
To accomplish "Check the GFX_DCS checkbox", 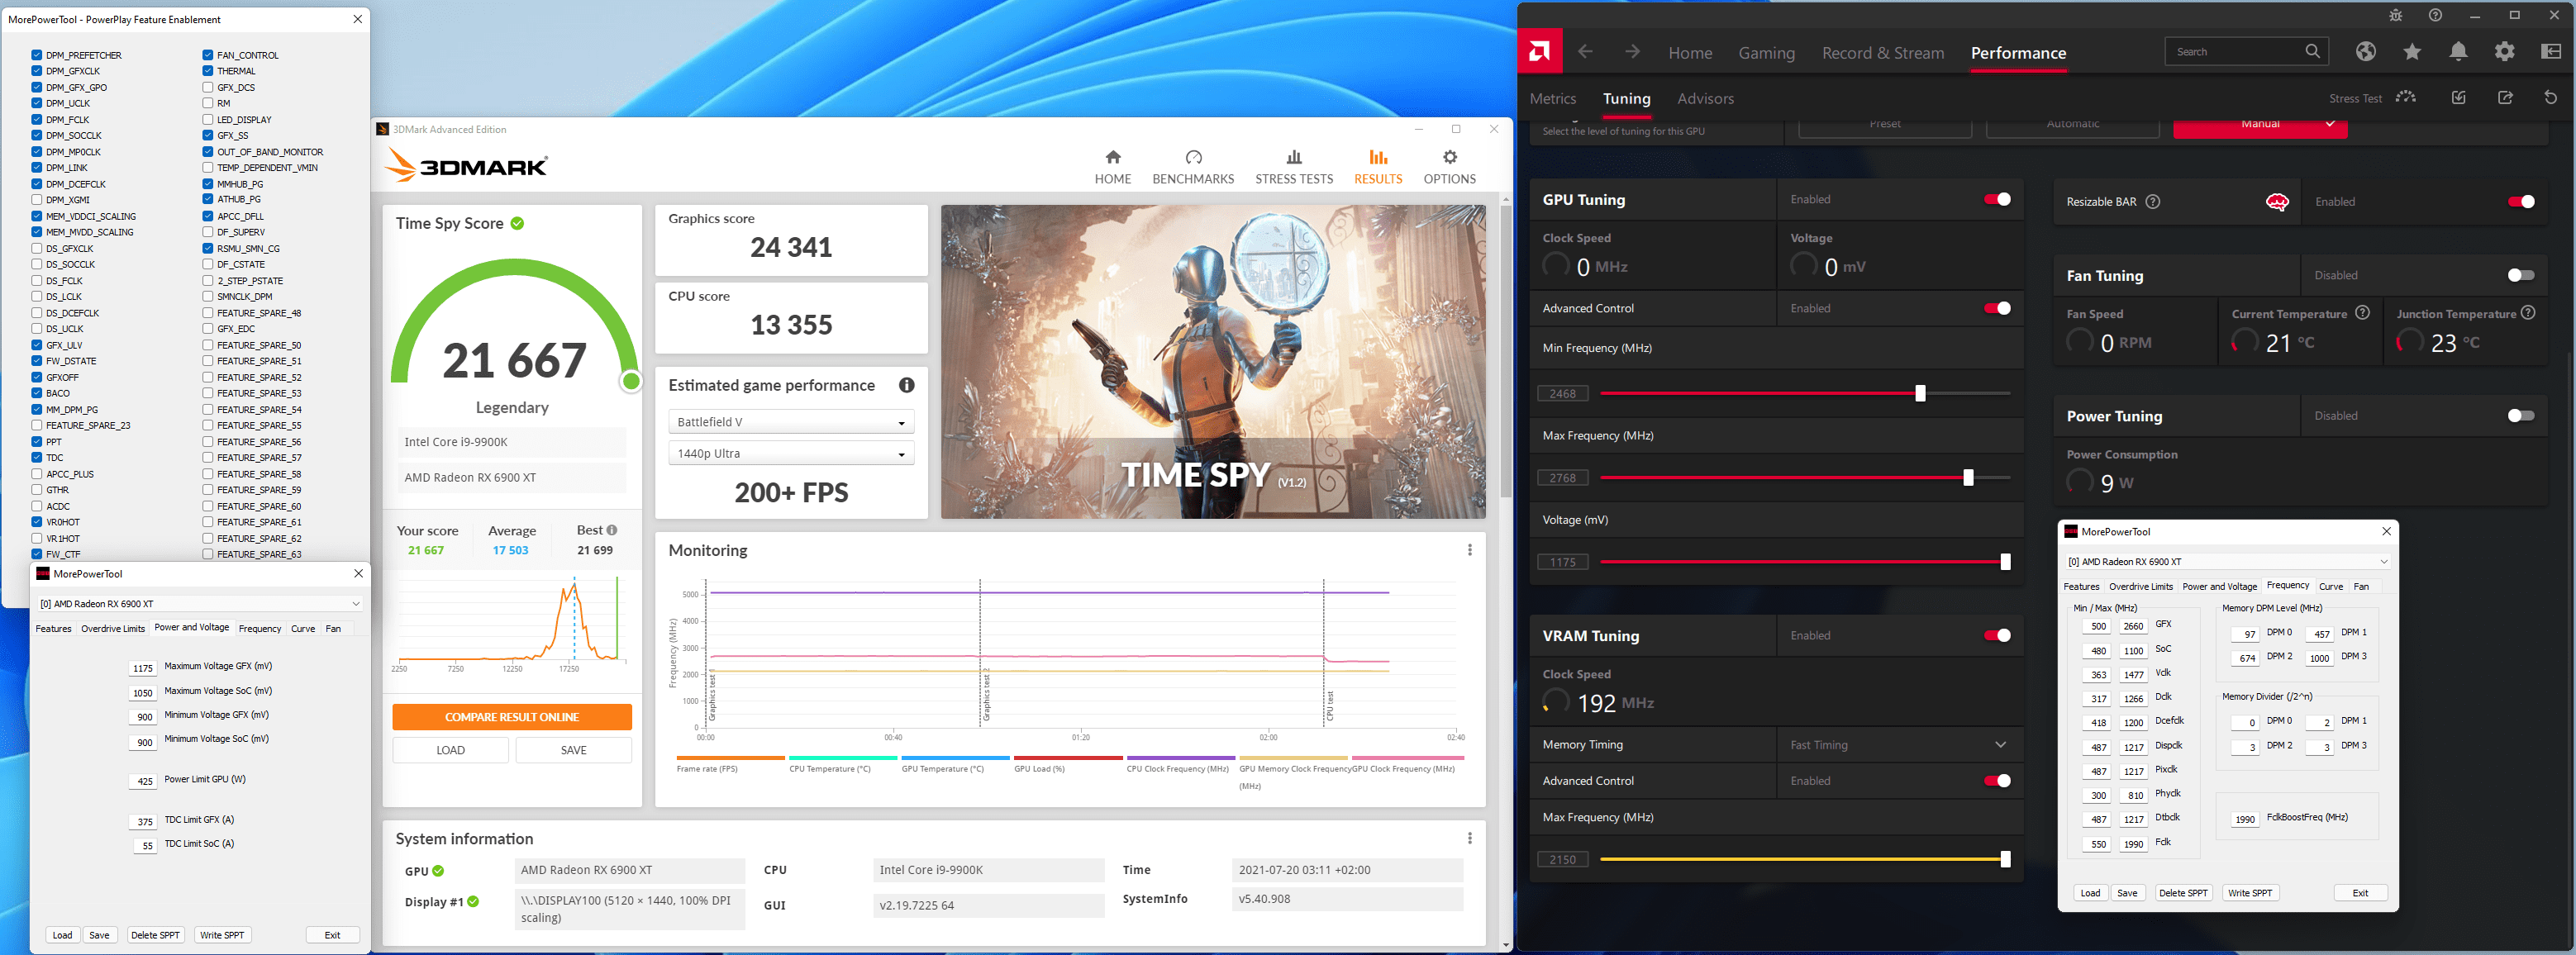I will point(208,87).
